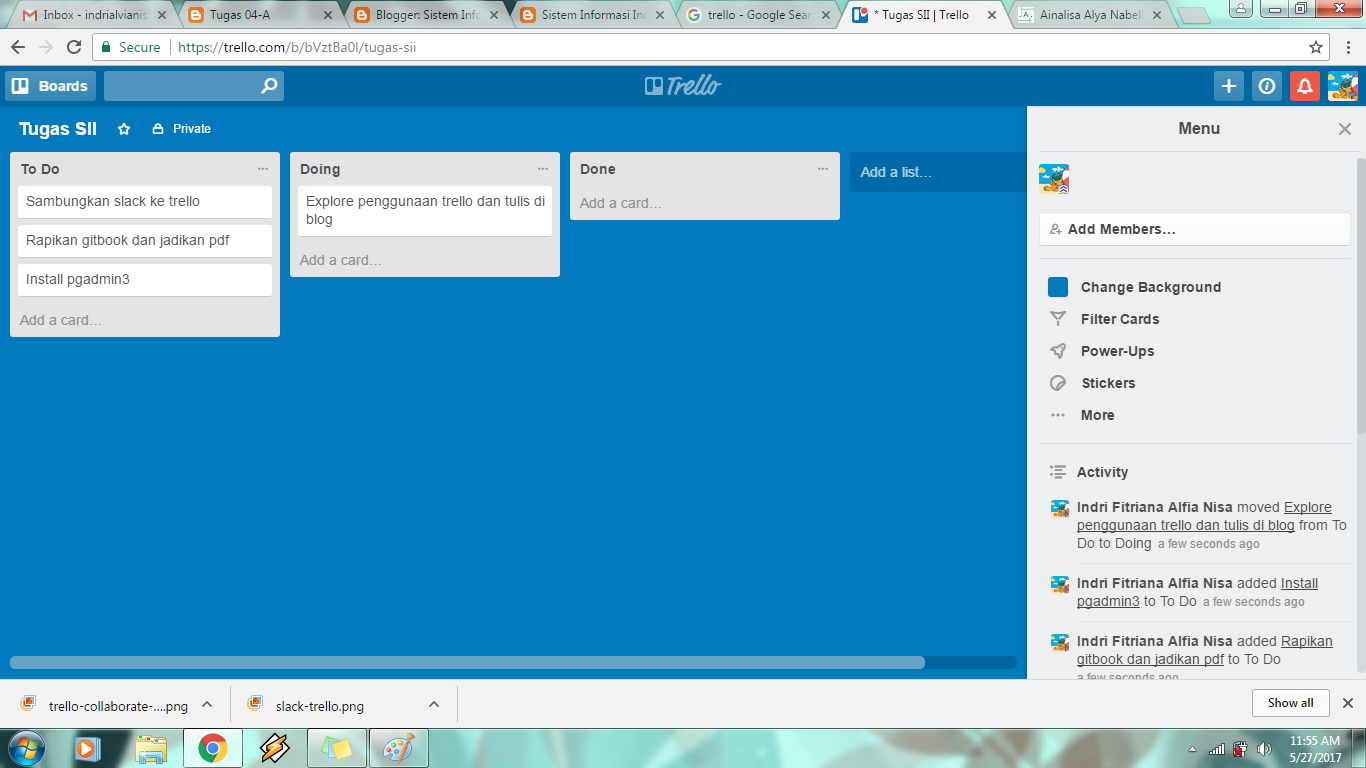The height and width of the screenshot is (768, 1366).
Task: Expand trello-collaborate download options arrow
Action: 207,704
